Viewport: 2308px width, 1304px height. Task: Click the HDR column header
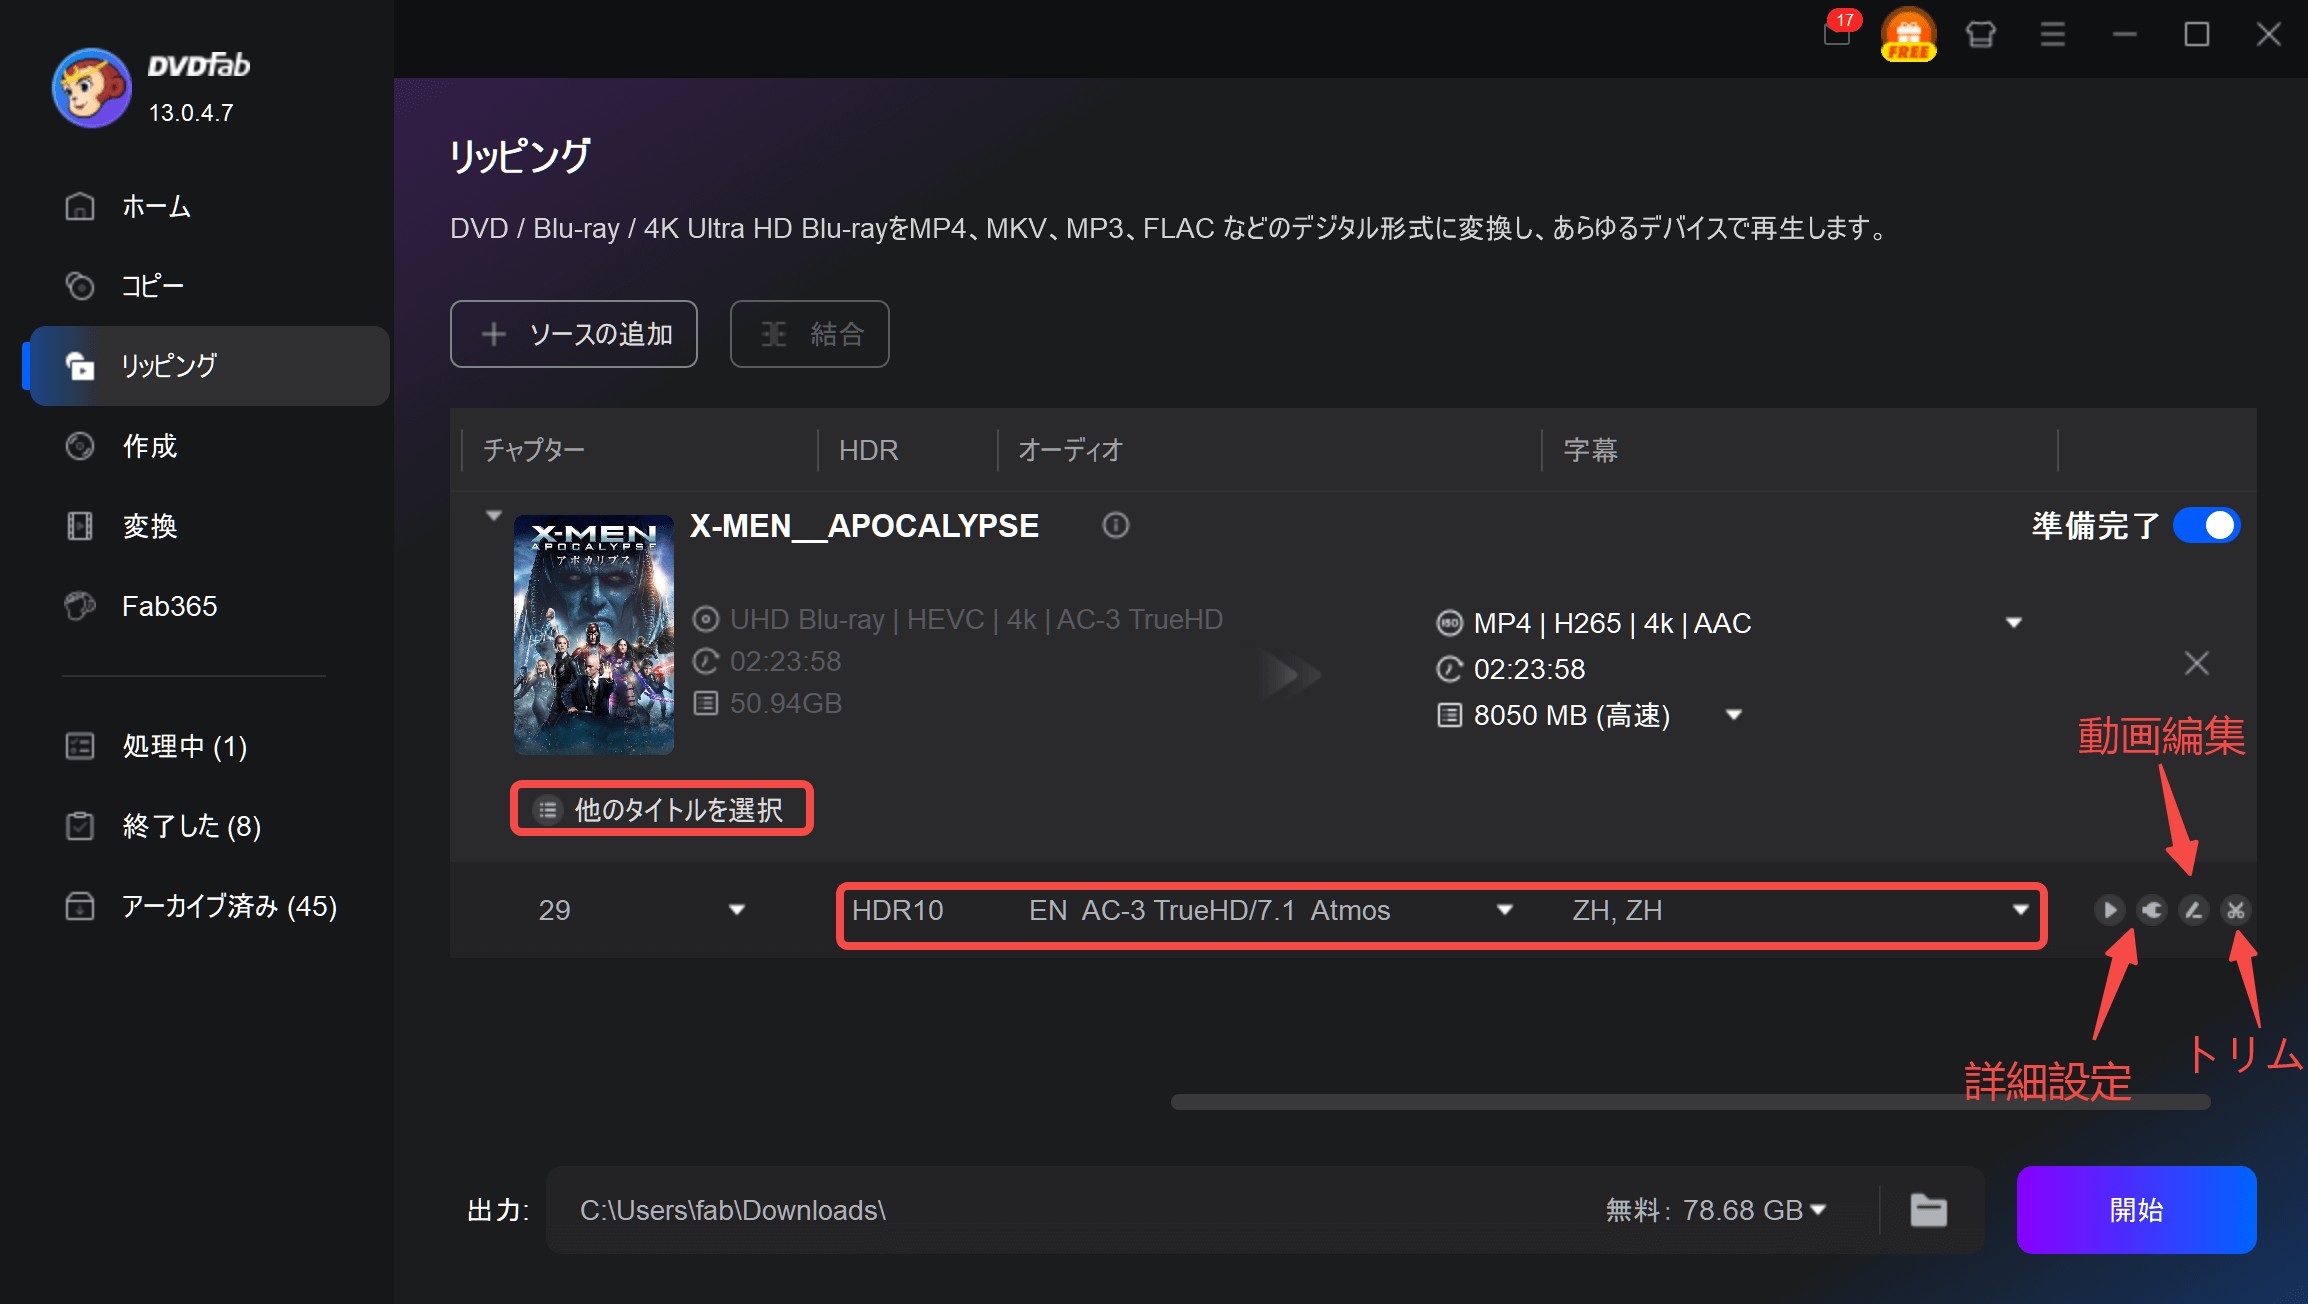click(x=868, y=450)
